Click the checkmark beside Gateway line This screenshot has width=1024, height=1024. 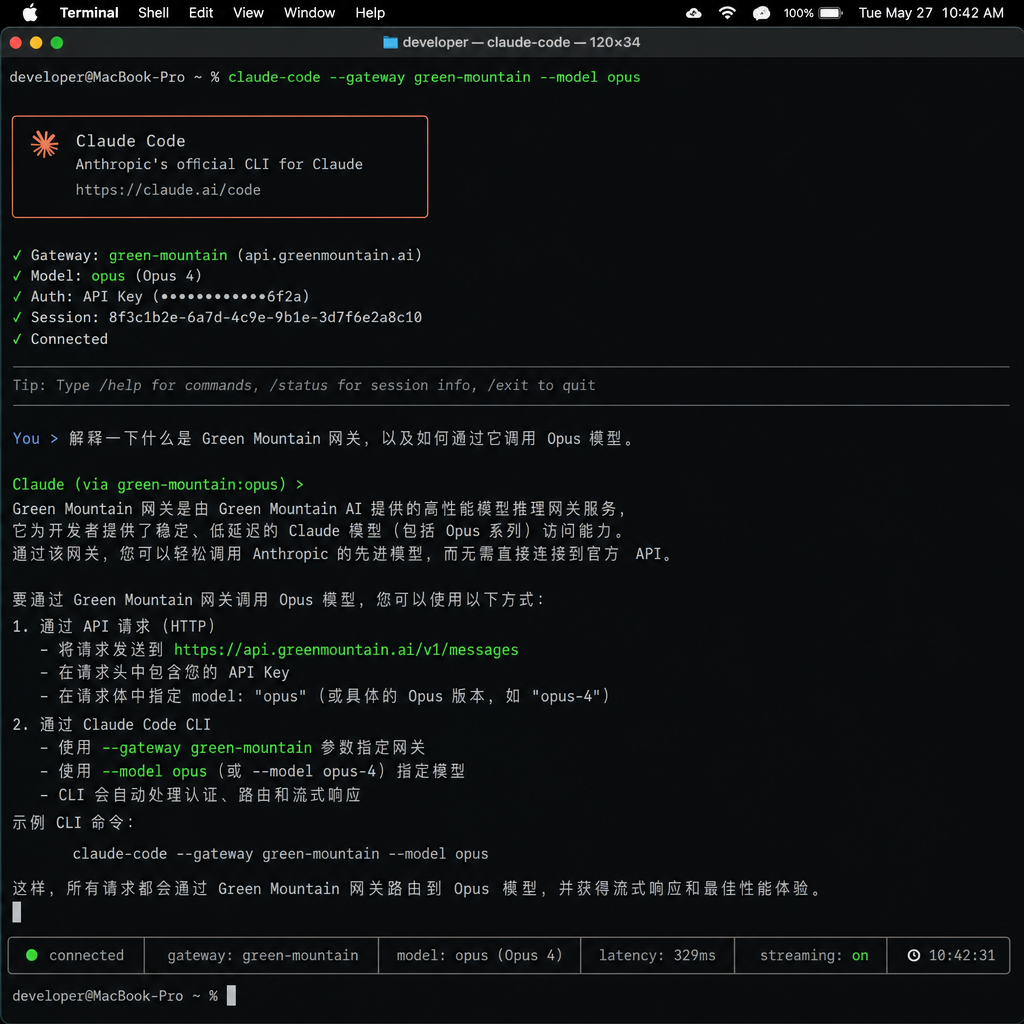pos(17,255)
